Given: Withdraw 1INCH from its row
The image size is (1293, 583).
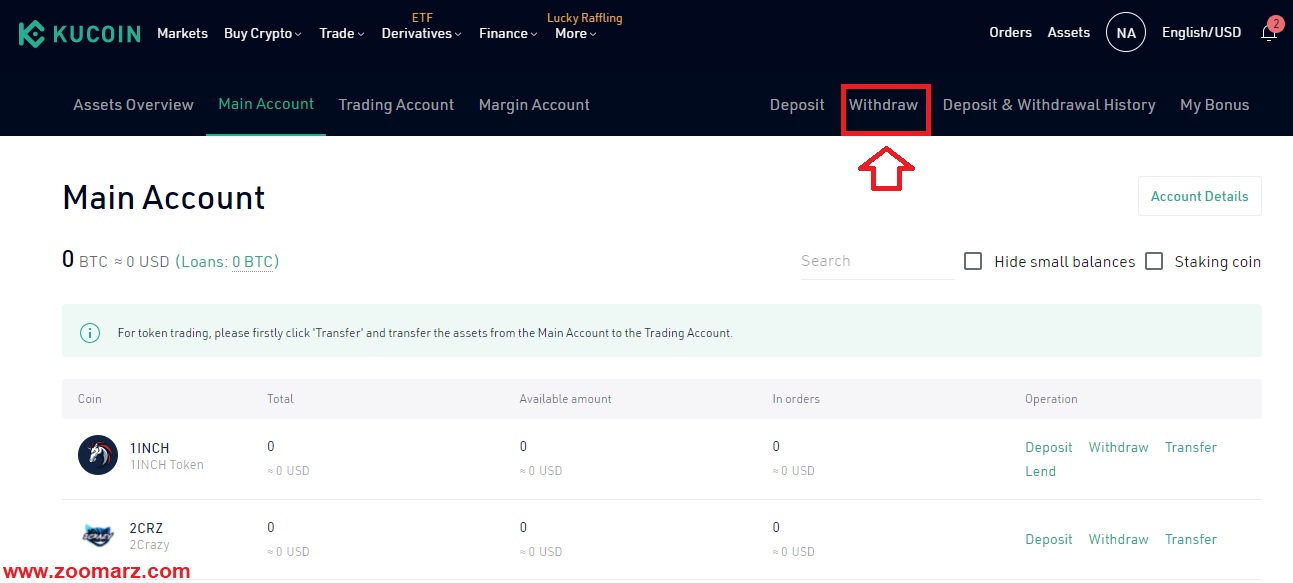Looking at the screenshot, I should (1118, 447).
